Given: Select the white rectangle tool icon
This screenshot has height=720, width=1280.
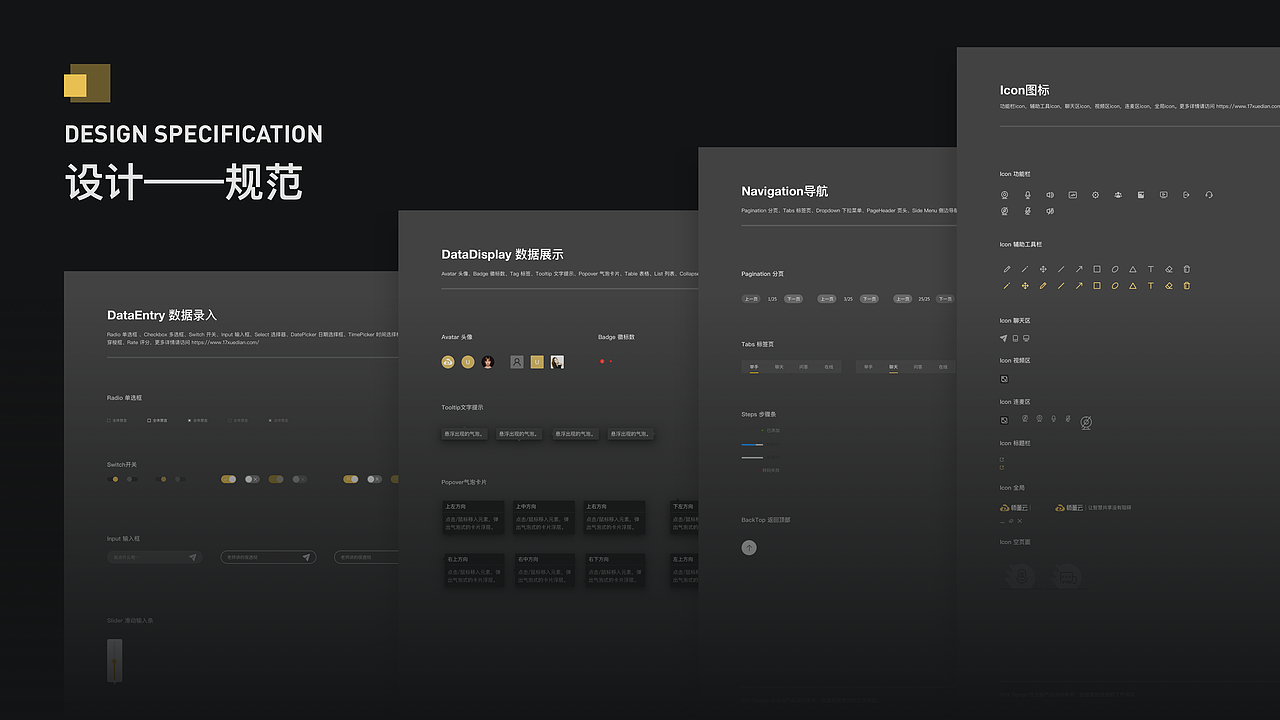Looking at the screenshot, I should pyautogui.click(x=1097, y=269).
